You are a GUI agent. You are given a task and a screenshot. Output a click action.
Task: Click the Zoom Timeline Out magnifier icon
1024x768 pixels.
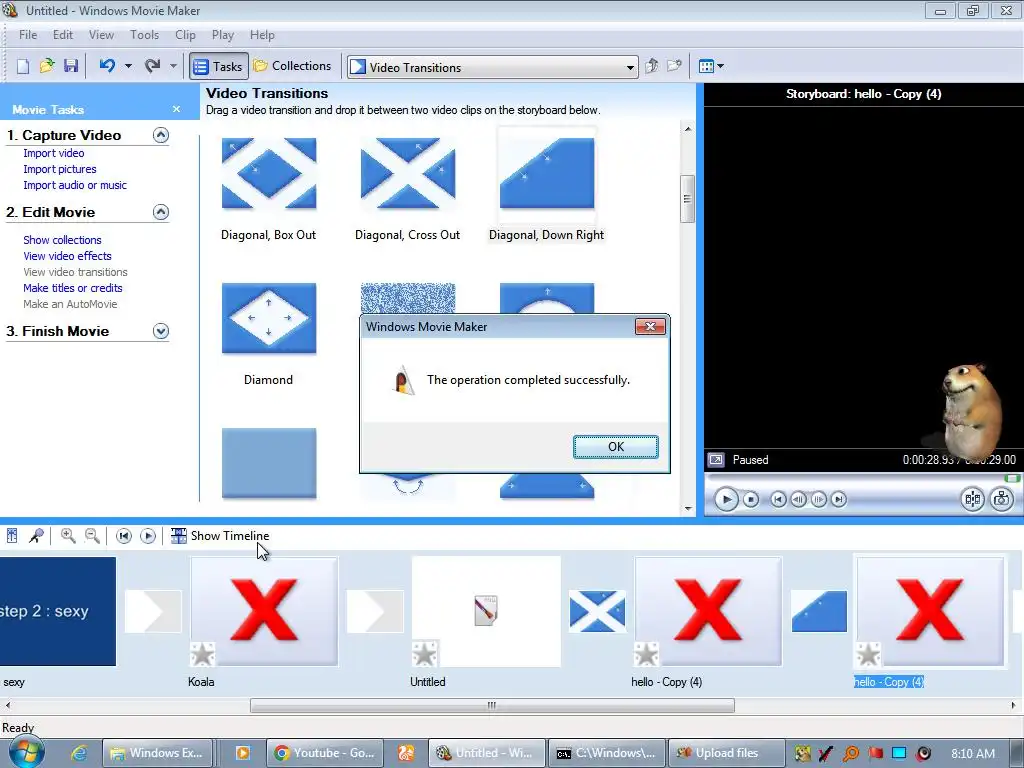(92, 536)
